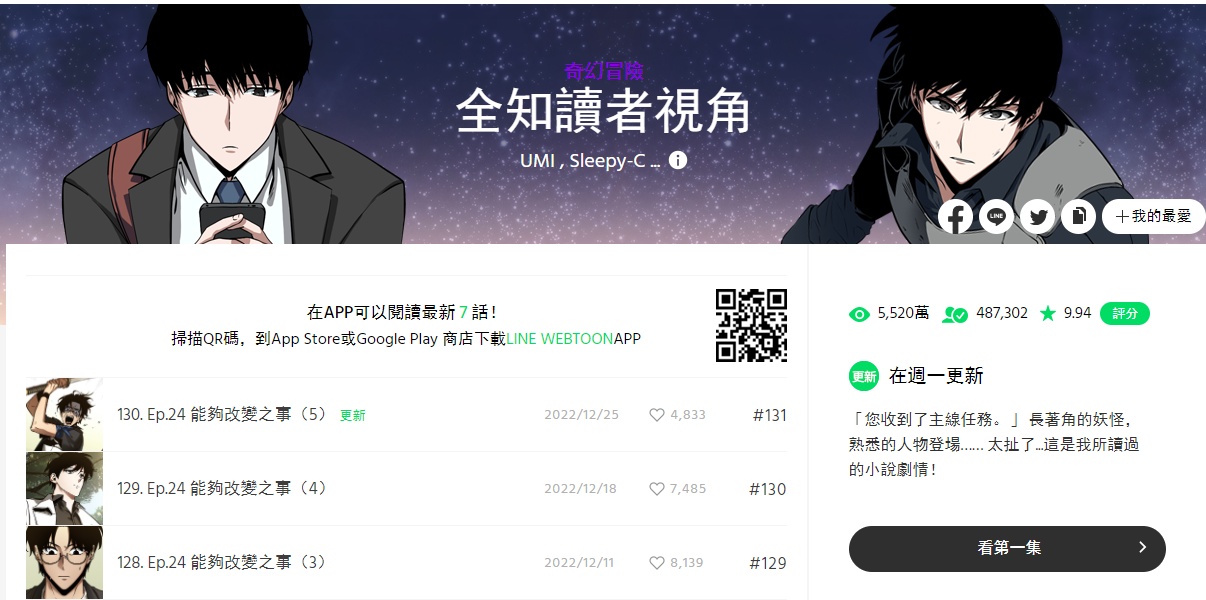Share the webtoon on Facebook
The height and width of the screenshot is (600, 1206).
pyautogui.click(x=956, y=216)
